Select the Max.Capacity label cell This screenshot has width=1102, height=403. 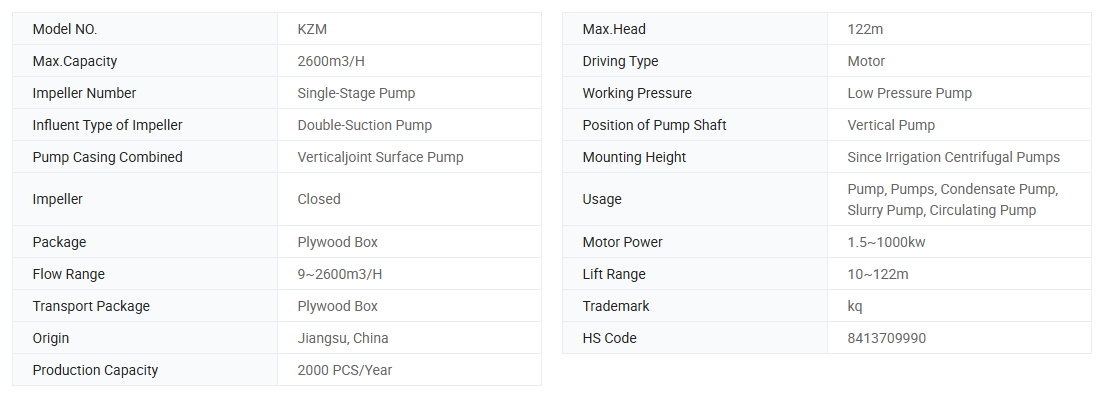75,61
